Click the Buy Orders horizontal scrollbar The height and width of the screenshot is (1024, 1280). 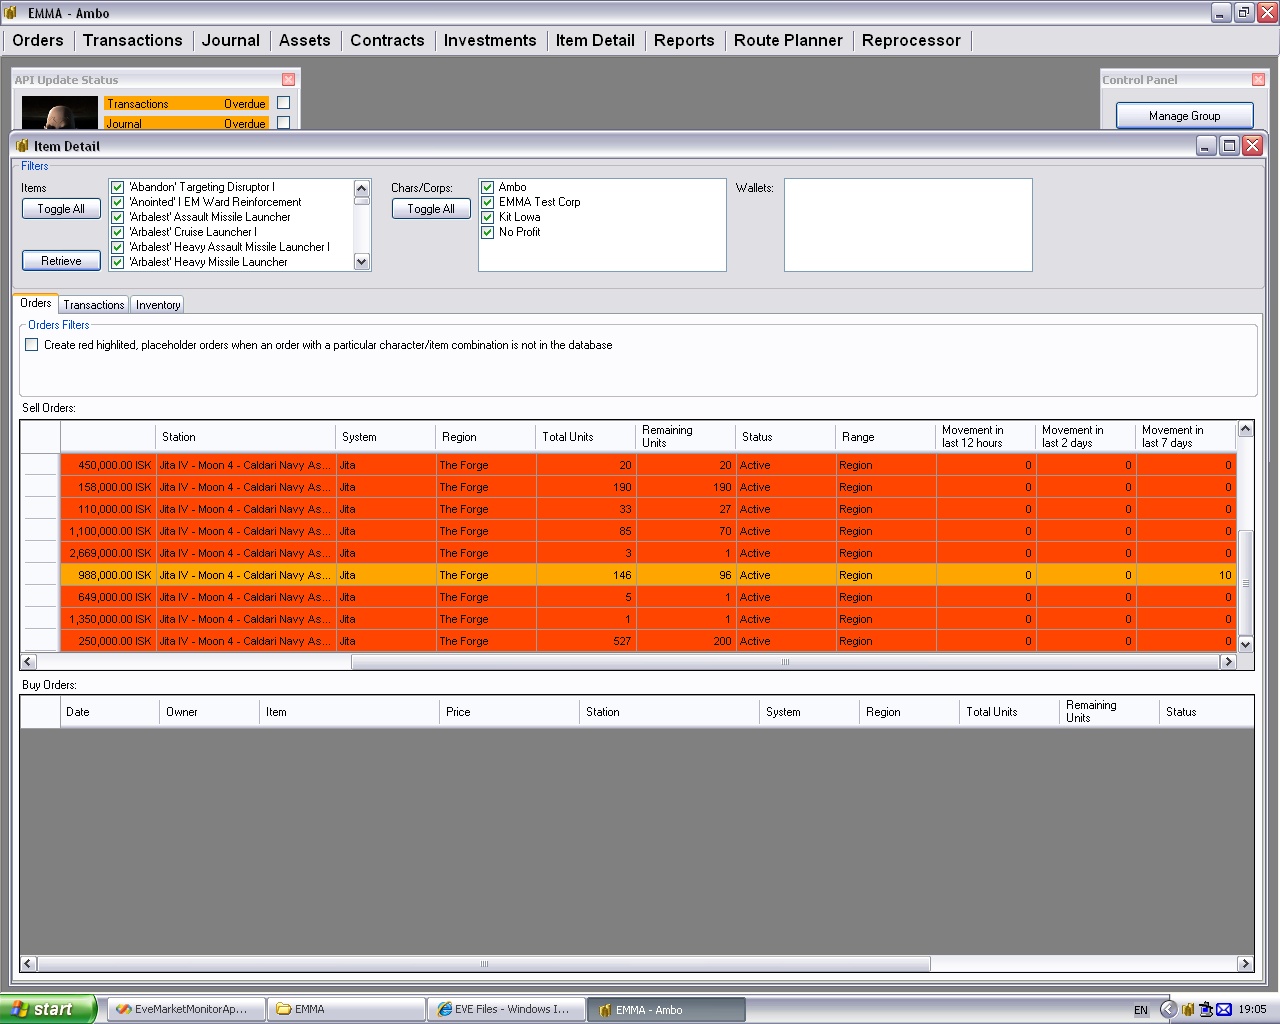click(484, 964)
